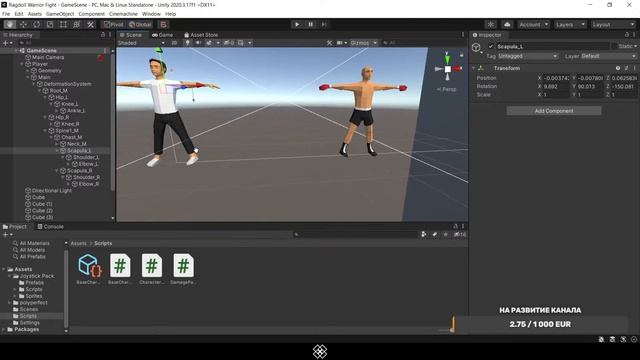Select Directional Light in Hierarchy
640x360 pixels.
point(51,191)
